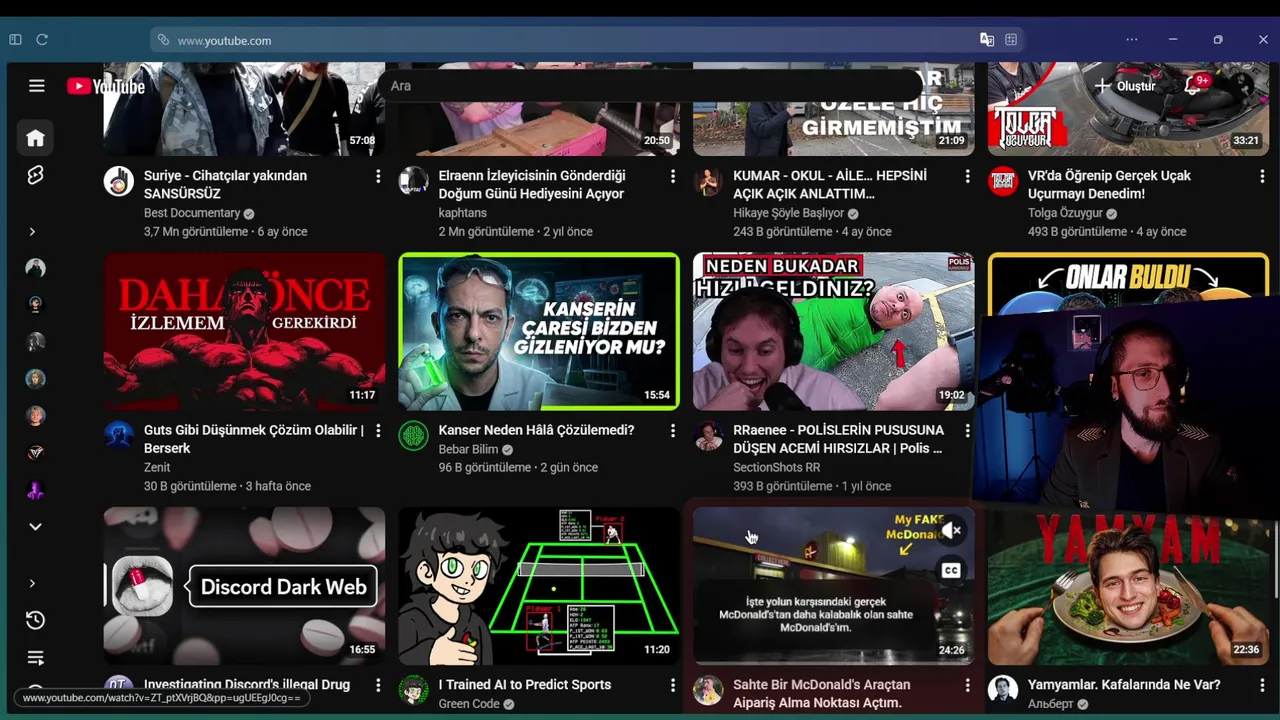
Task: Open options menu for Kanser Neden Hâlâ video
Action: (x=673, y=430)
